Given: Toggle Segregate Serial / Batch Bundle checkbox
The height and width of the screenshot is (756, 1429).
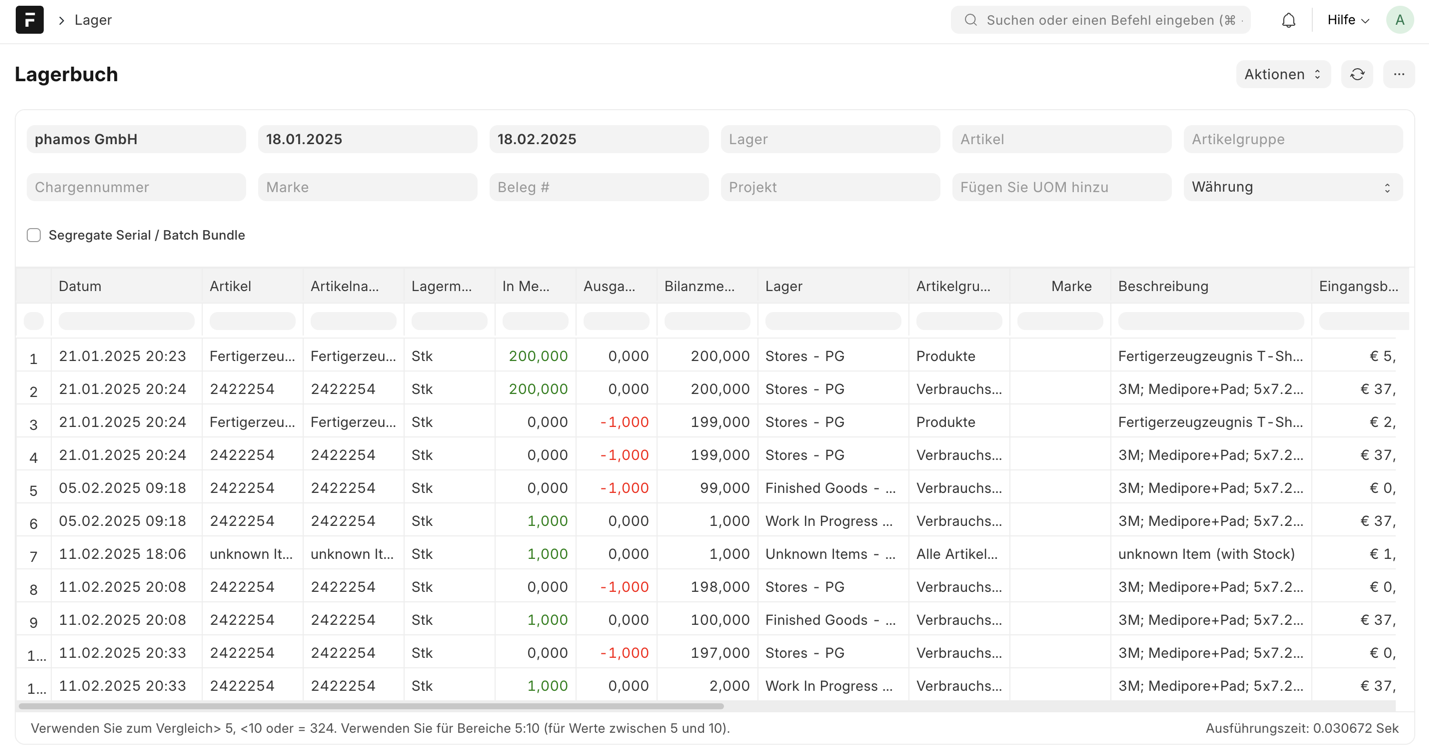Looking at the screenshot, I should [34, 235].
